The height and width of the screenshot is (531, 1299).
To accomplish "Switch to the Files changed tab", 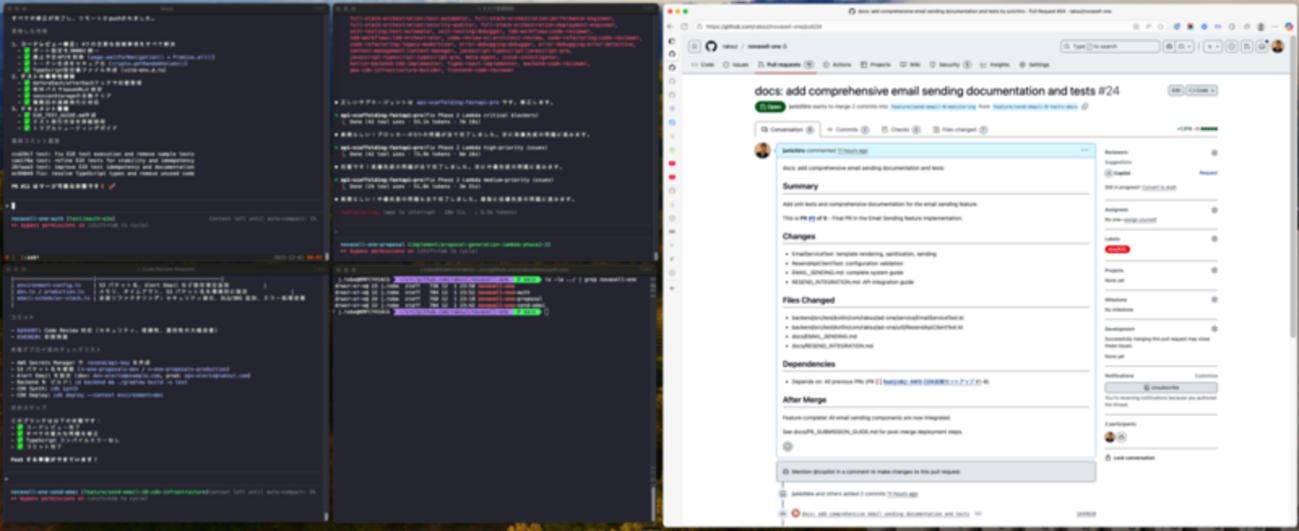I will tap(959, 130).
